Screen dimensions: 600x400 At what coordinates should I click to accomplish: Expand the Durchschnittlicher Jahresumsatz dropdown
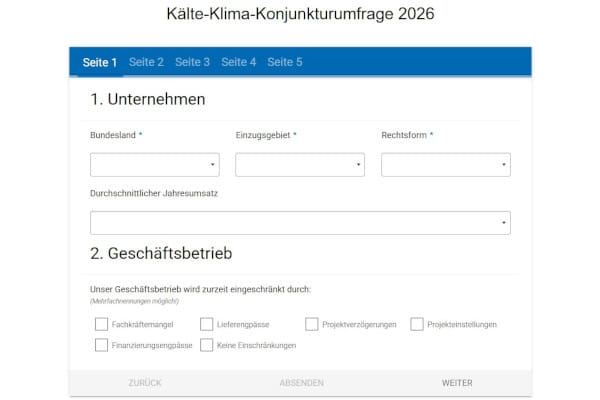[x=300, y=223]
